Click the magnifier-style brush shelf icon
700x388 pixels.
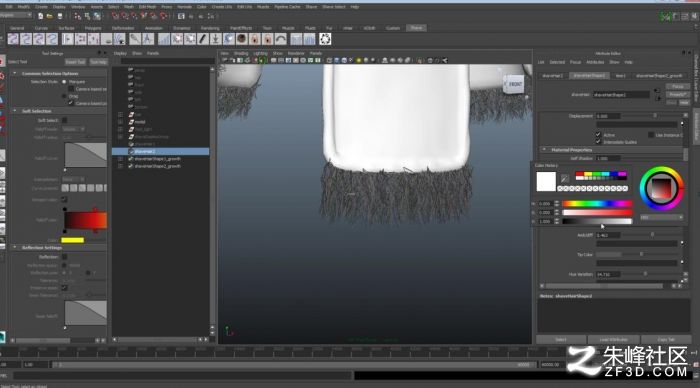pyautogui.click(x=135, y=39)
